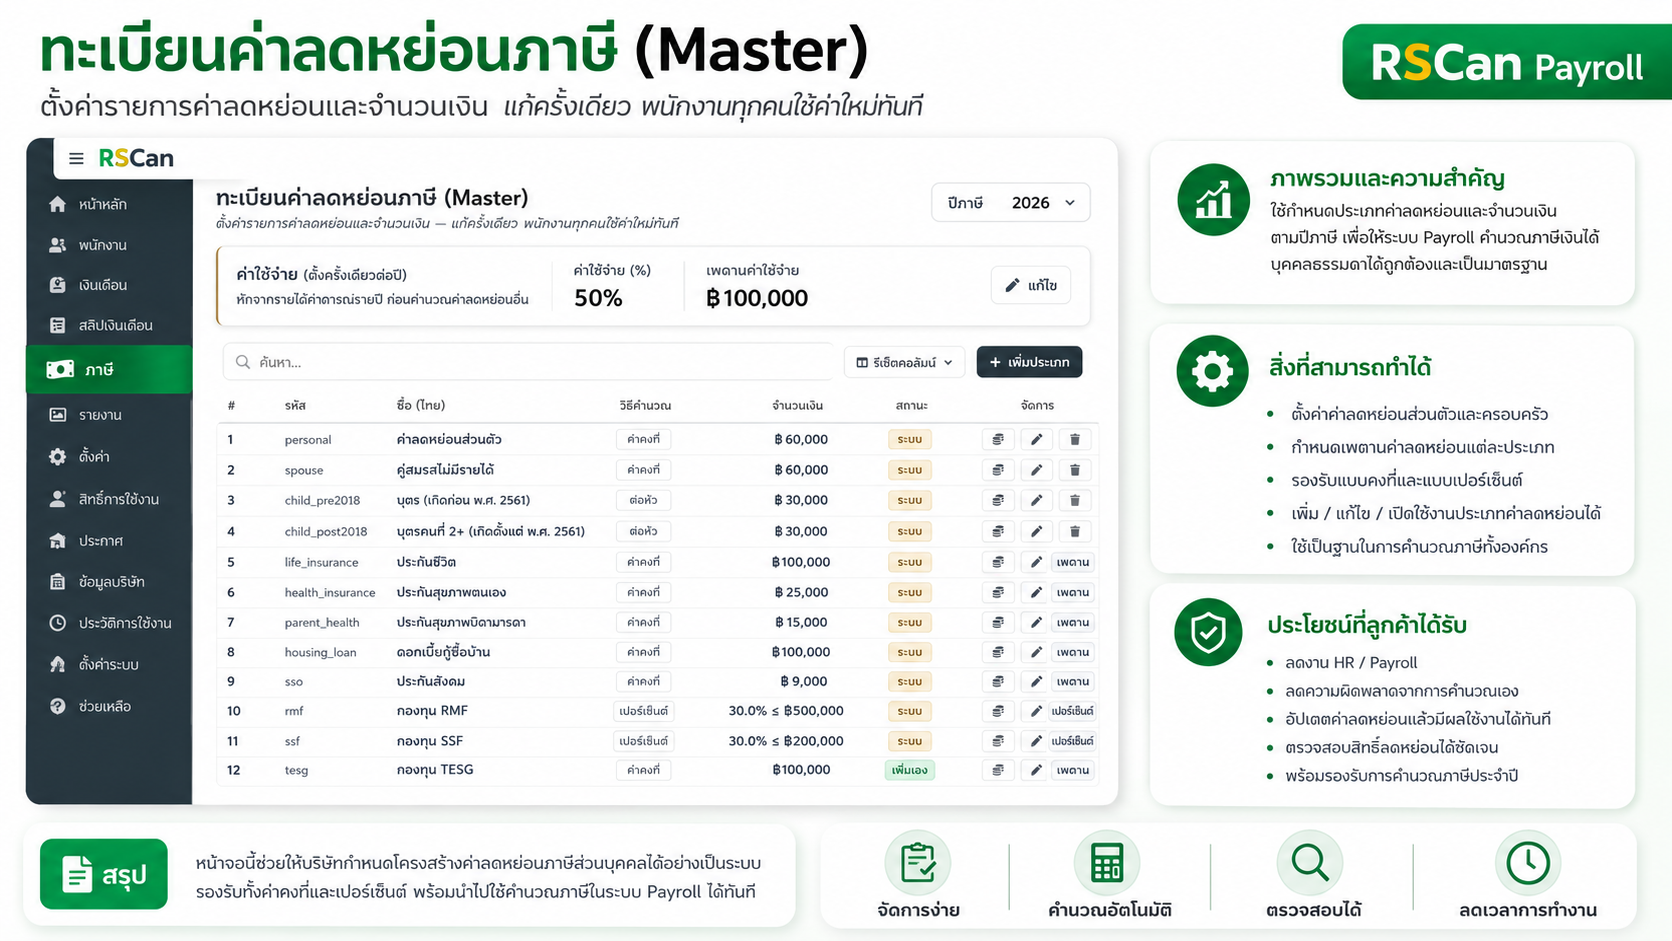Edit the tesg row with pencil
The height and width of the screenshot is (941, 1672).
tap(1036, 770)
